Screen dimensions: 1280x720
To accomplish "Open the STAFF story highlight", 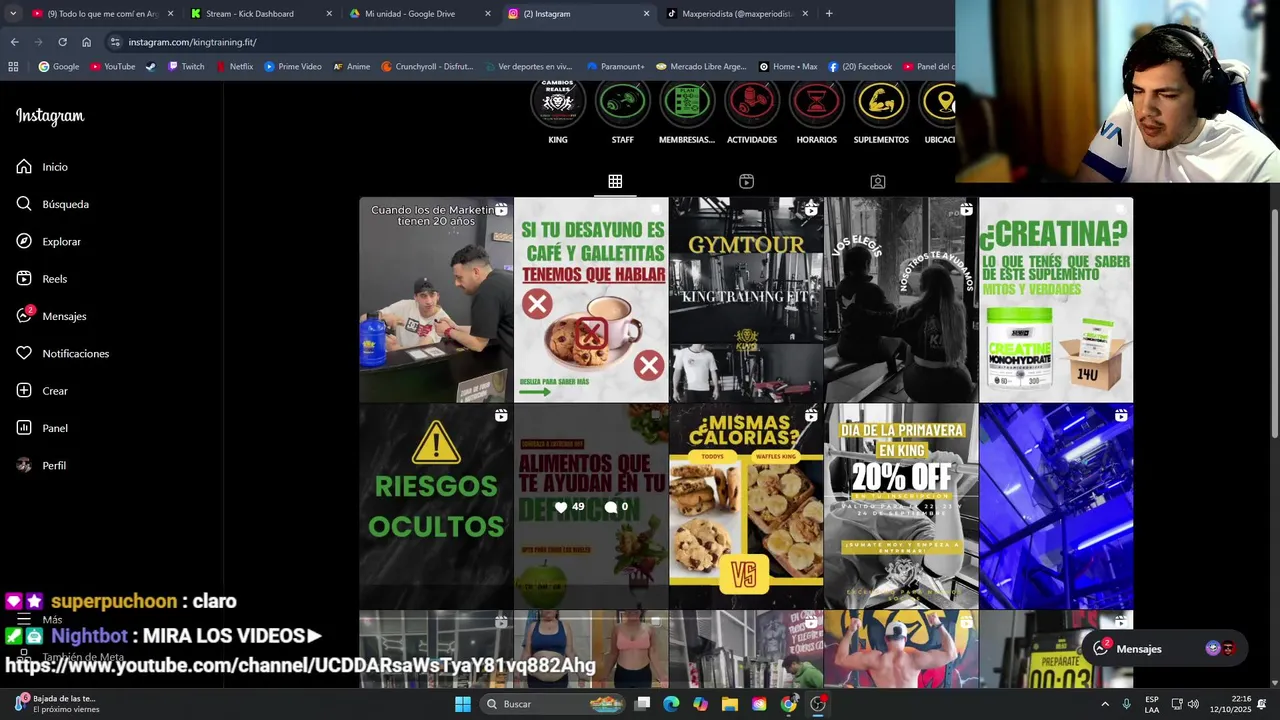I will click(623, 102).
